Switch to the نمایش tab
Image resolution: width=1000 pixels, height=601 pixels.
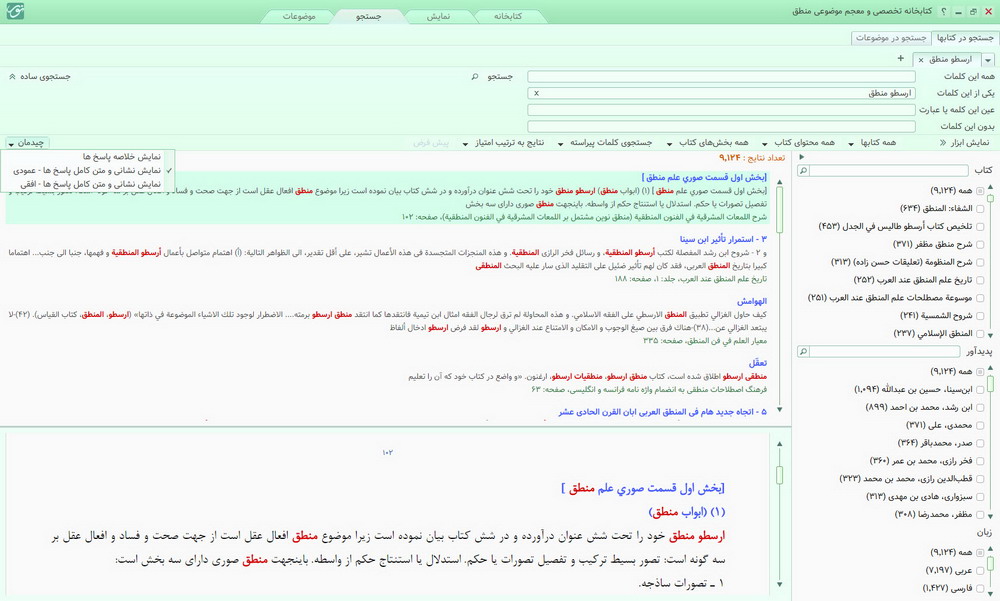click(x=438, y=16)
